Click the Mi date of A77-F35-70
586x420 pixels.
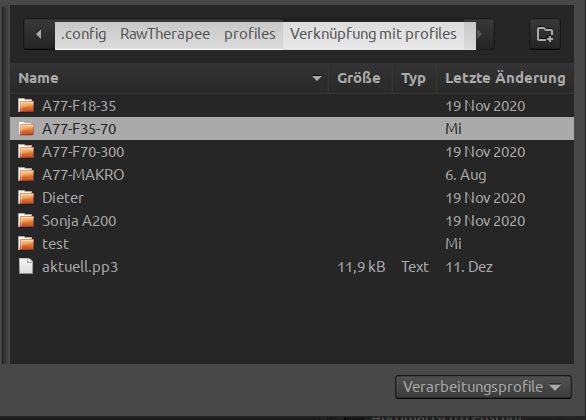coord(453,129)
